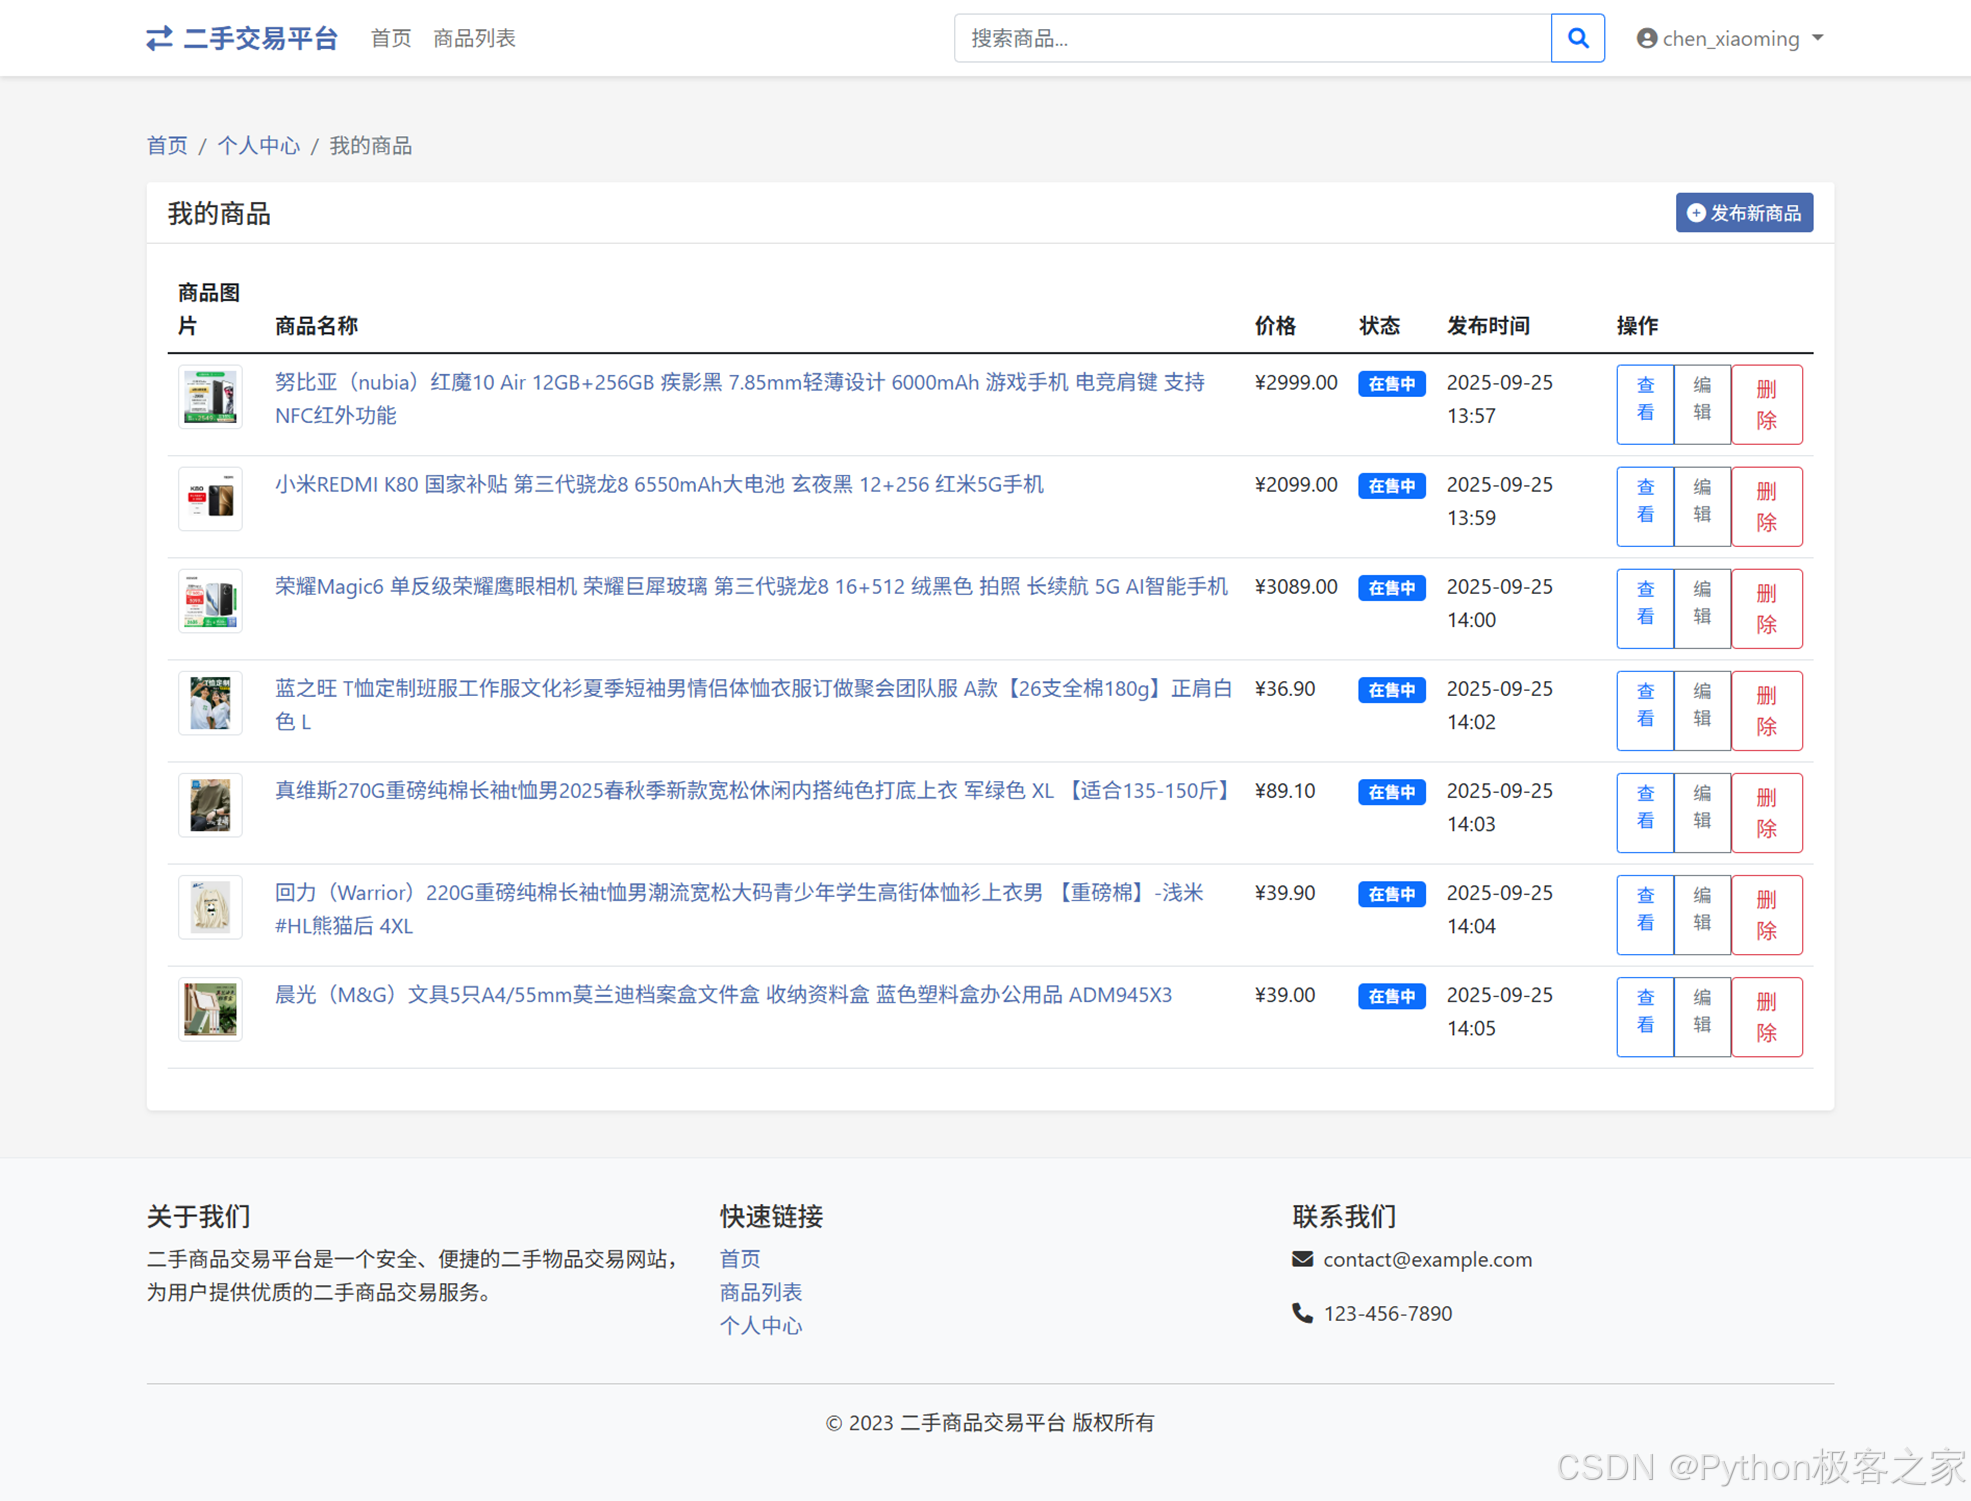Click the exchange arrows logo icon
This screenshot has height=1501, width=1971.
point(159,38)
